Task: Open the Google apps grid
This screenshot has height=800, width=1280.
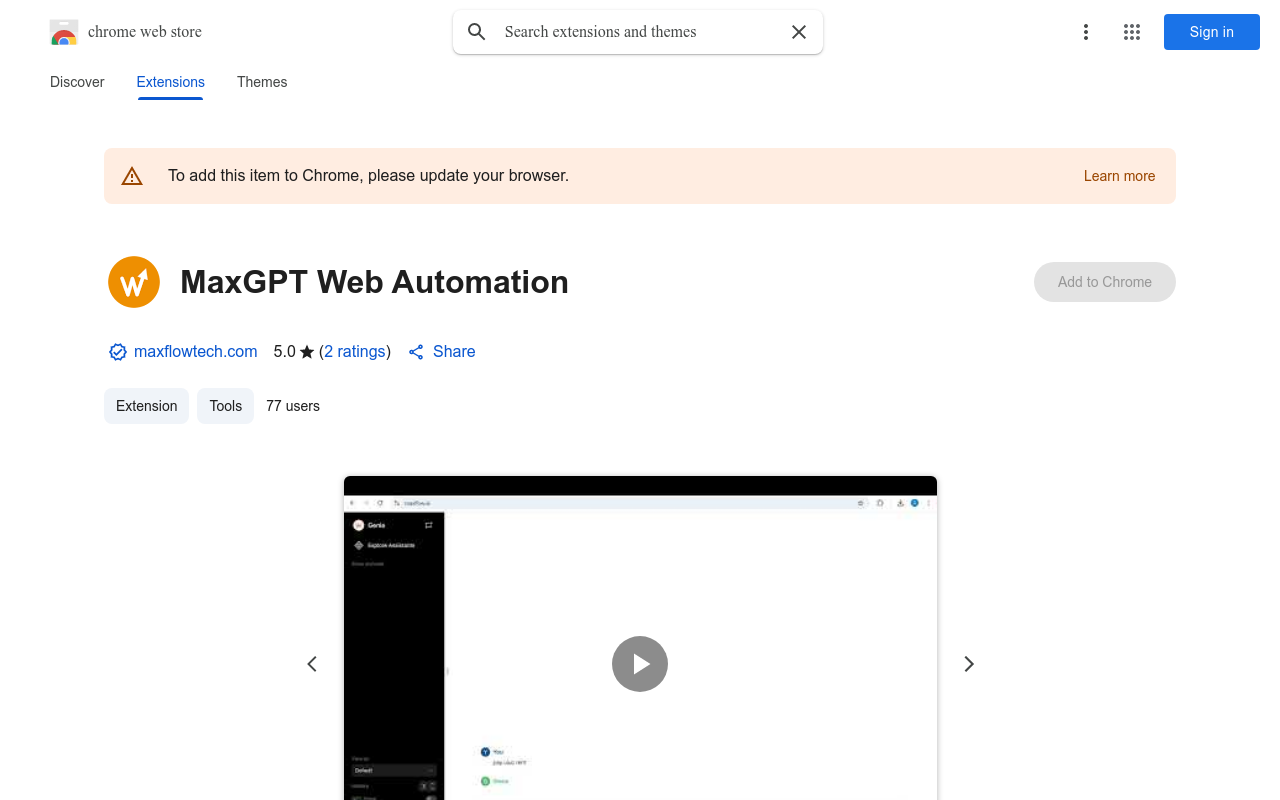Action: coord(1132,32)
